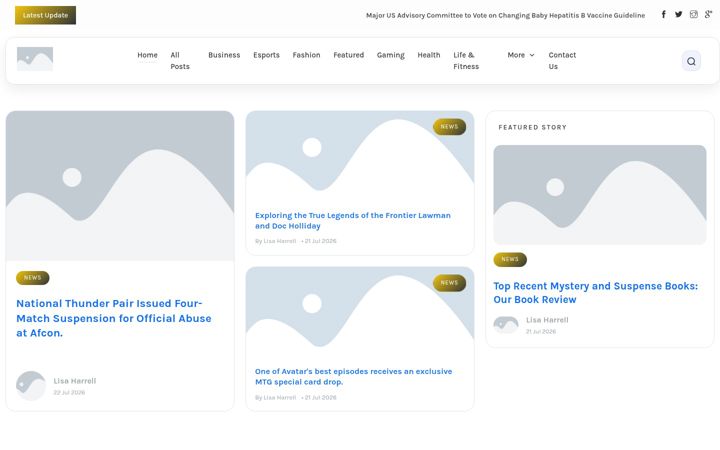Viewport: 720px width, 450px height.
Task: Open the Twitter social icon
Action: coord(679,15)
